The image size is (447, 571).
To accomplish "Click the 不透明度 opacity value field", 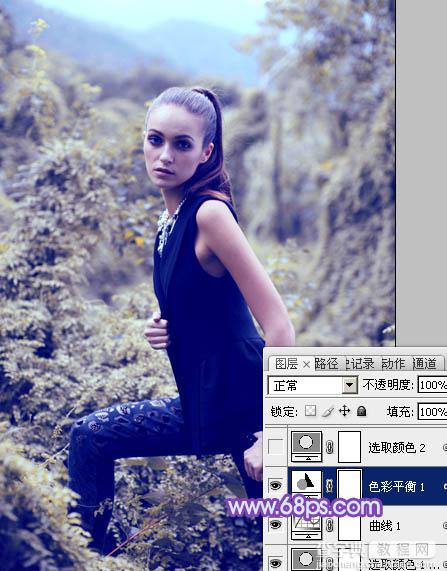I will (x=432, y=385).
